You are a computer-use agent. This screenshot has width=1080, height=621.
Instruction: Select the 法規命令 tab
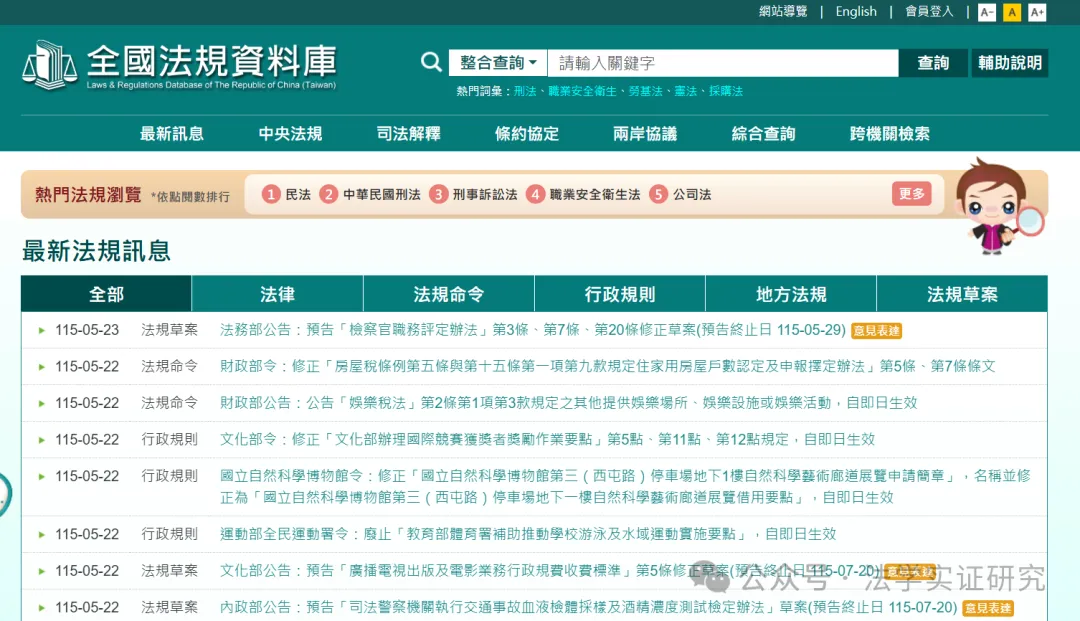(x=448, y=294)
